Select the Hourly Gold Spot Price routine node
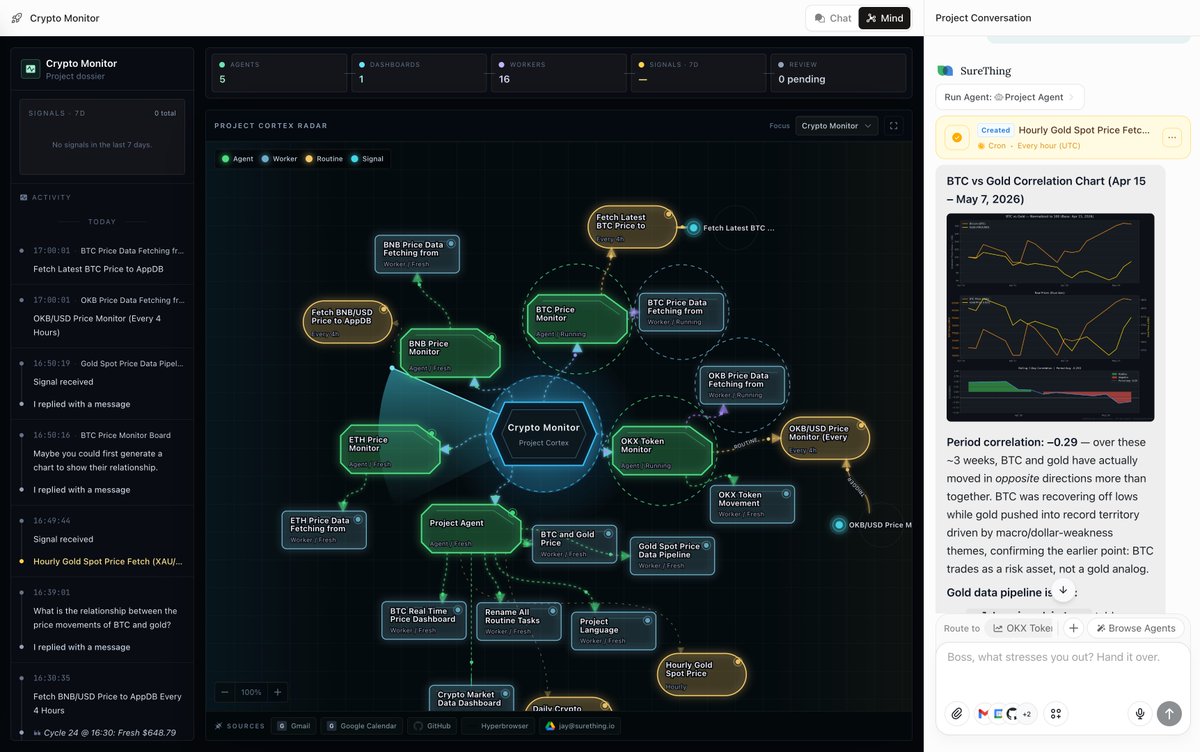This screenshot has height=752, width=1200. point(702,674)
